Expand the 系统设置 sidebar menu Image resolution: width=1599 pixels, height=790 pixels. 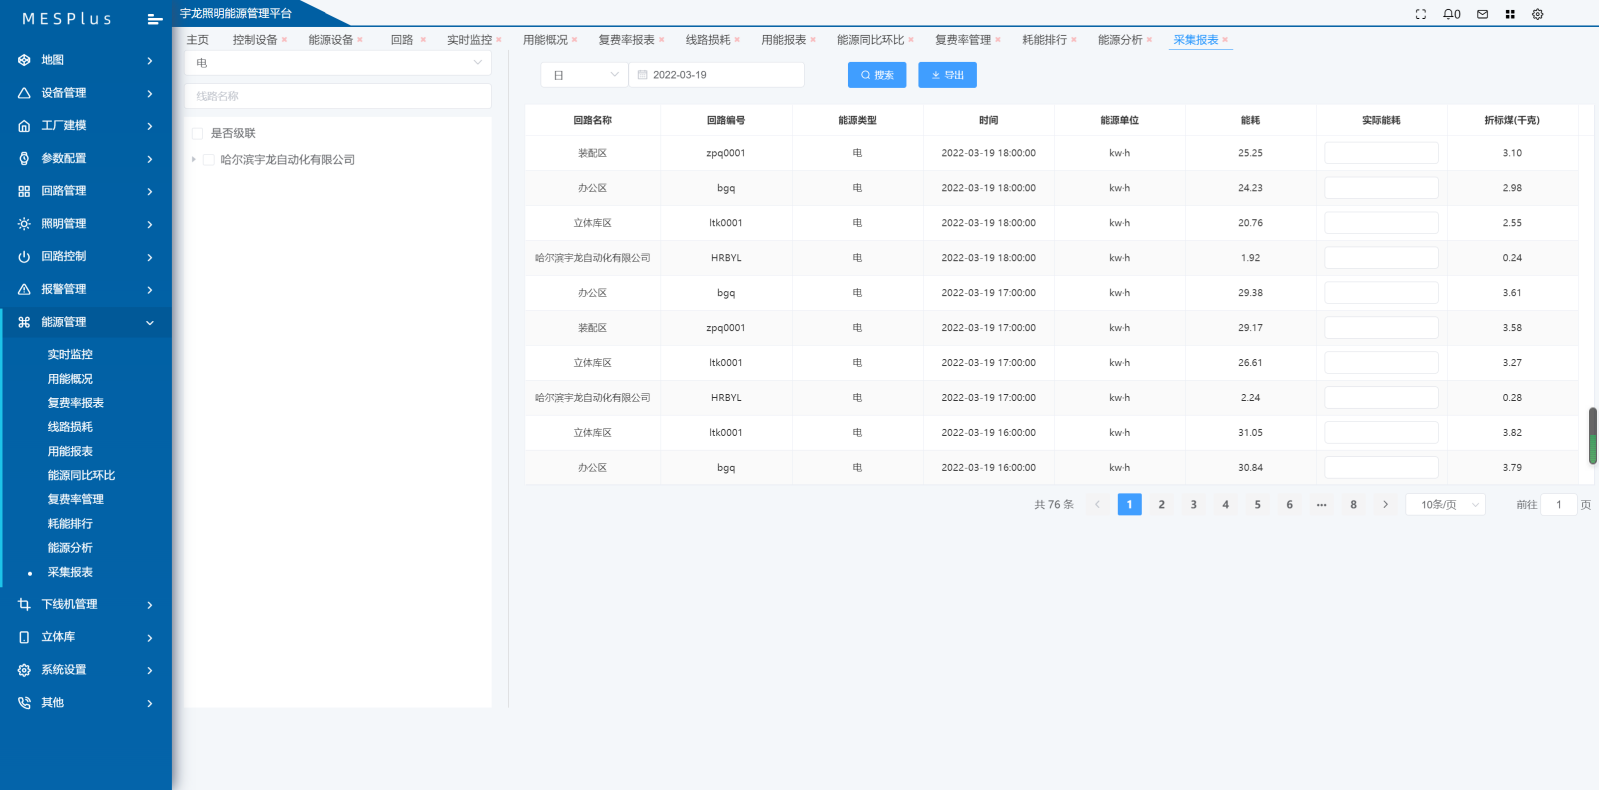(150, 670)
